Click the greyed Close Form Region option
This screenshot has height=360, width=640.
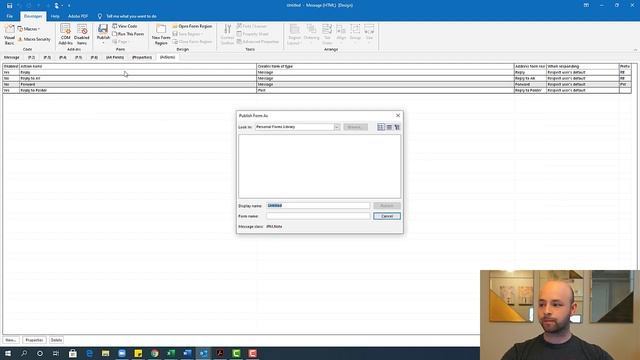[192, 42]
